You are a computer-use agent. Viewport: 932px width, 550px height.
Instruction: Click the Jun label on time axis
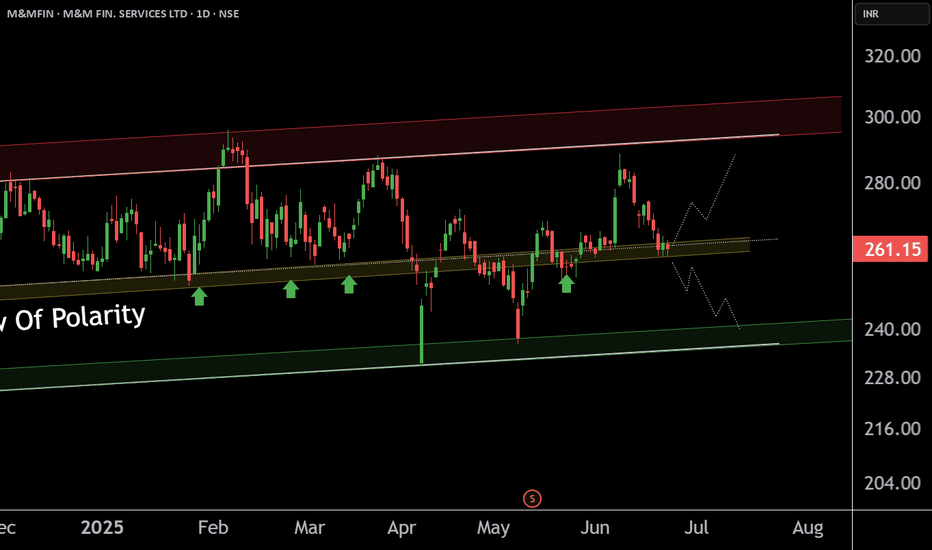(594, 527)
